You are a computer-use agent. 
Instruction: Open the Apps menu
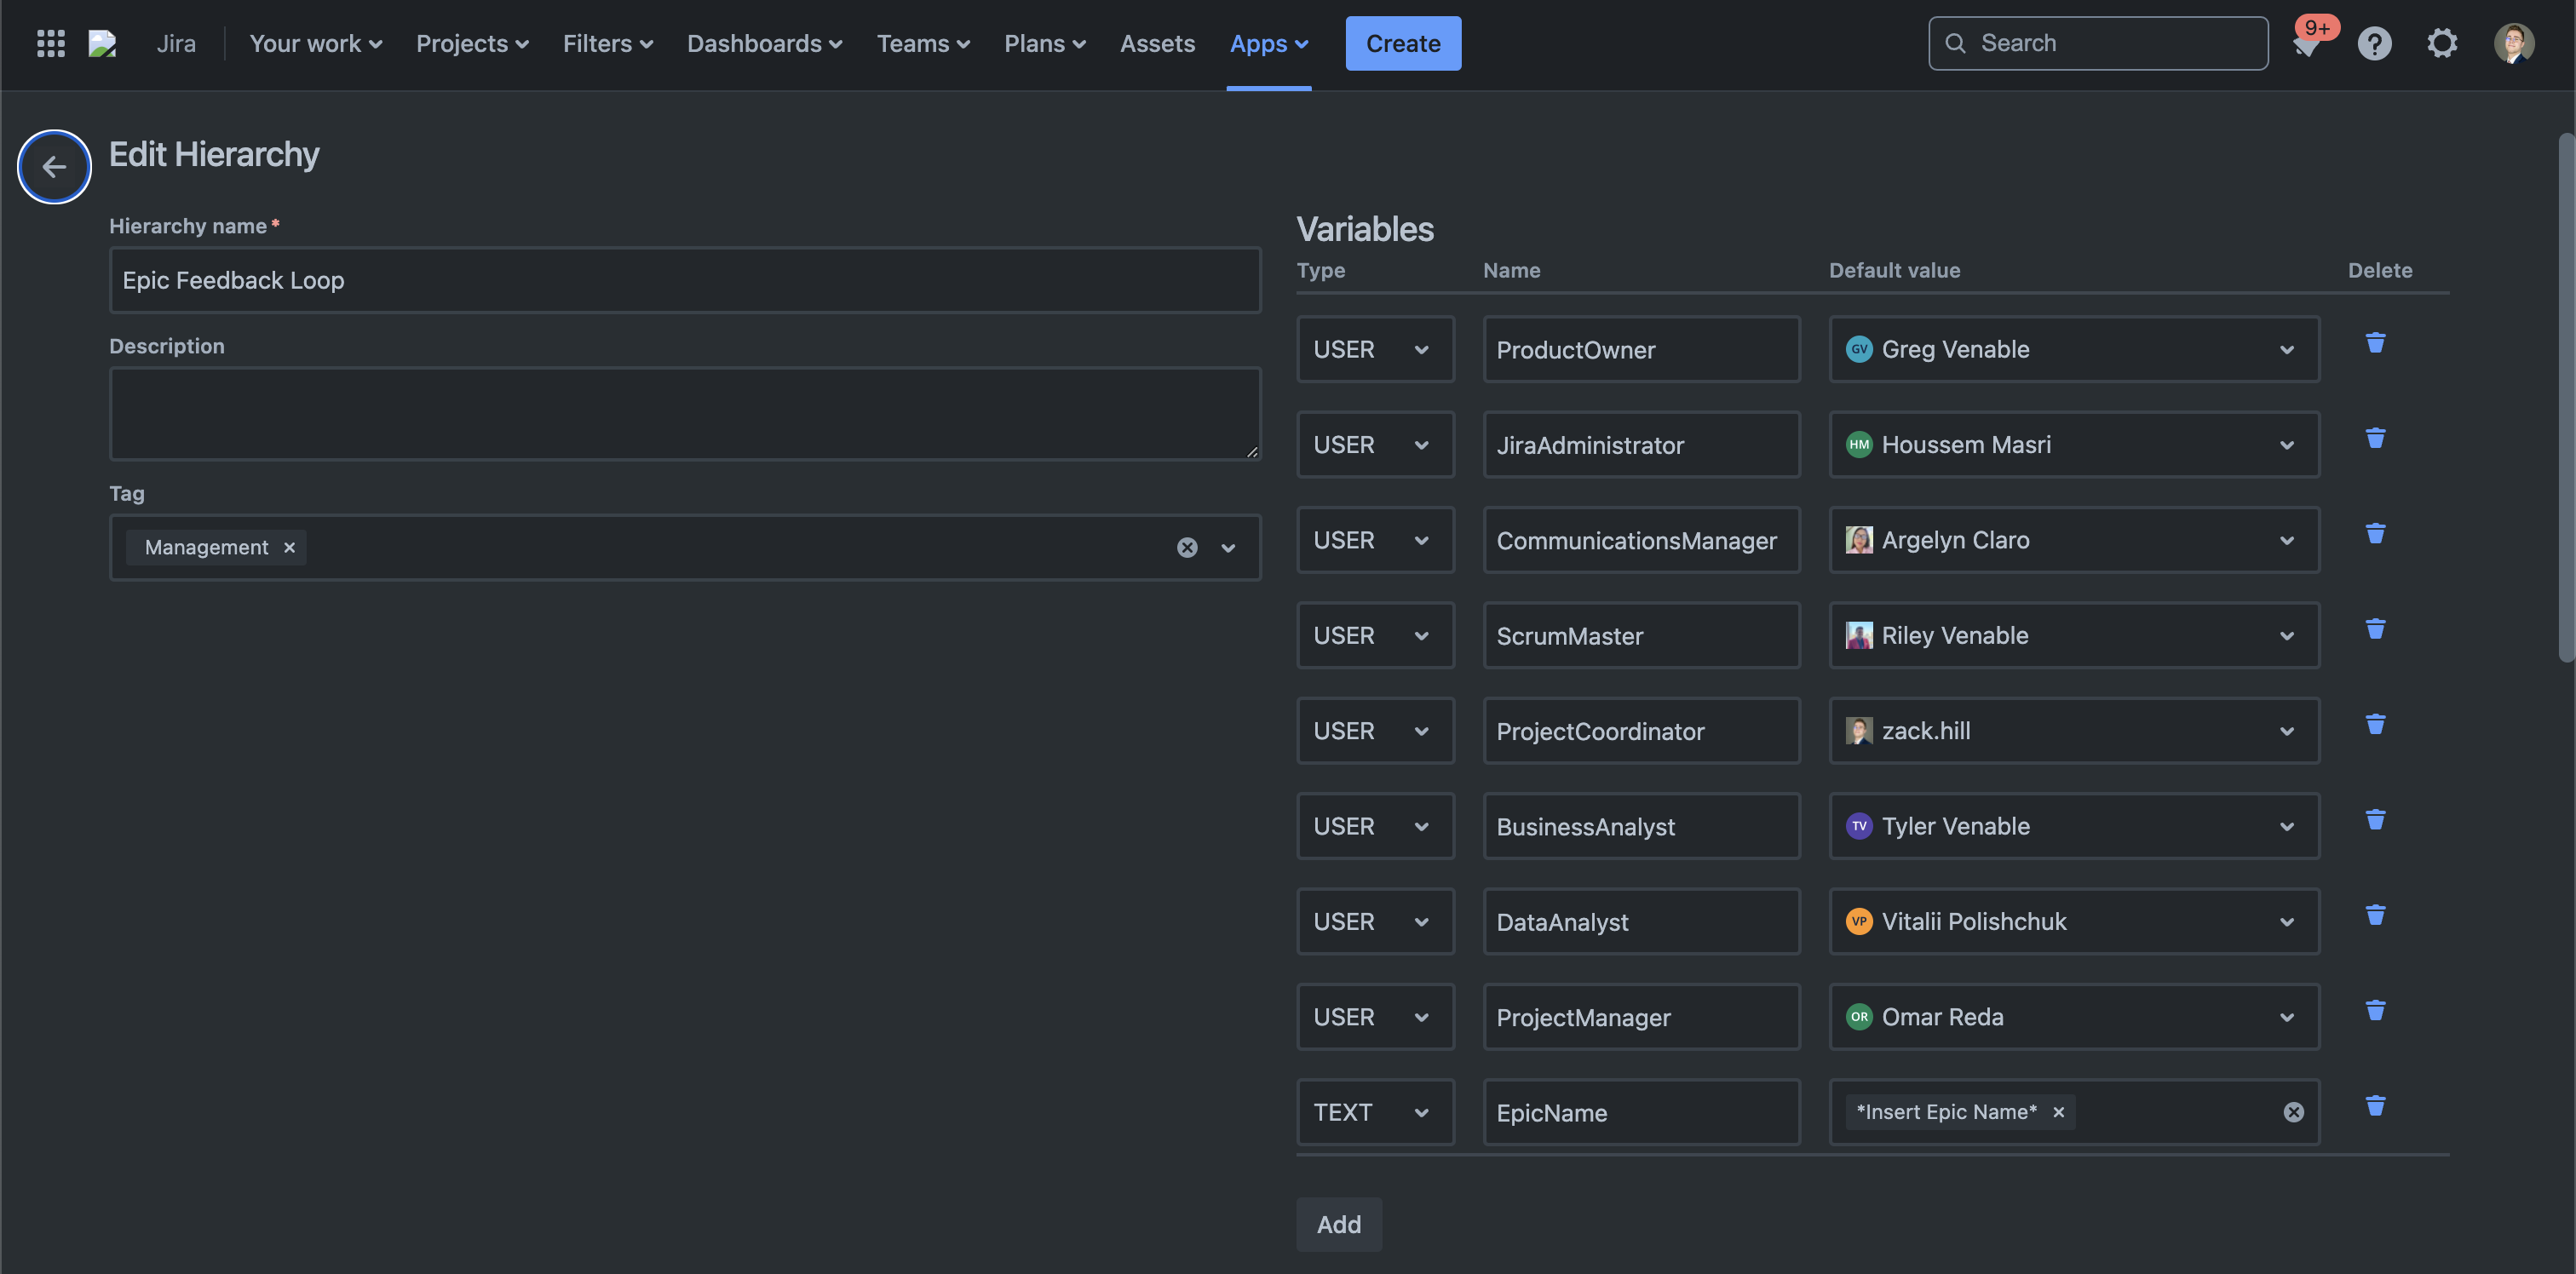pyautogui.click(x=1268, y=43)
